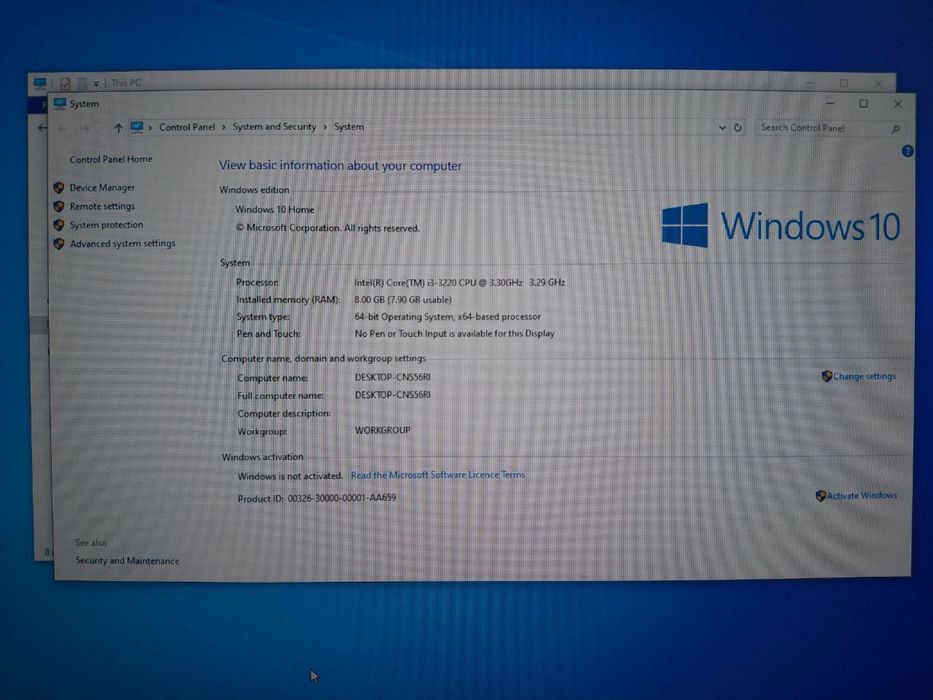Expand chevron after System and Security
The image size is (933, 700).
pos(325,127)
